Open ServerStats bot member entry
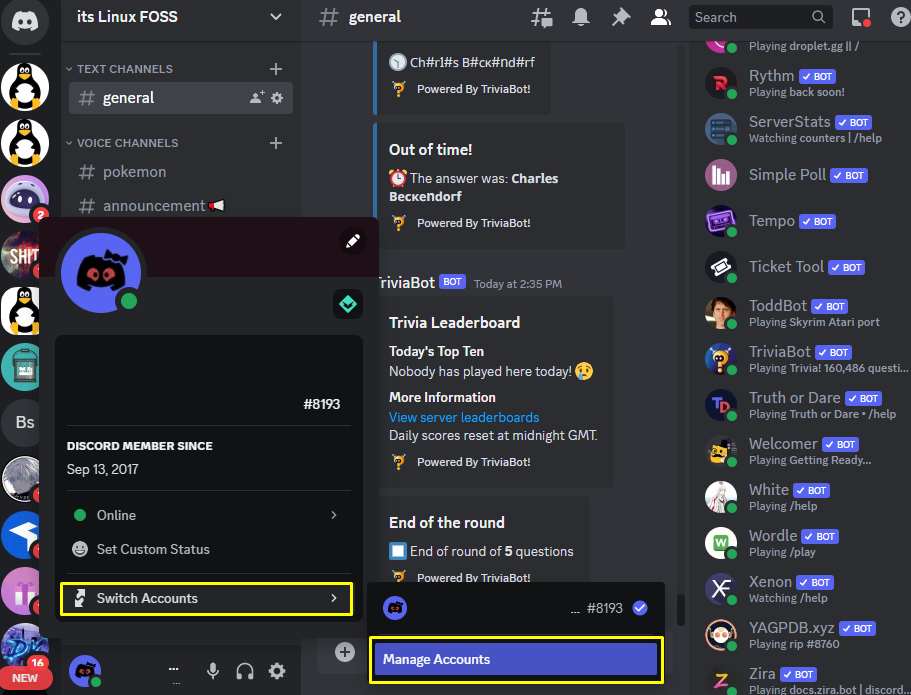 point(804,129)
